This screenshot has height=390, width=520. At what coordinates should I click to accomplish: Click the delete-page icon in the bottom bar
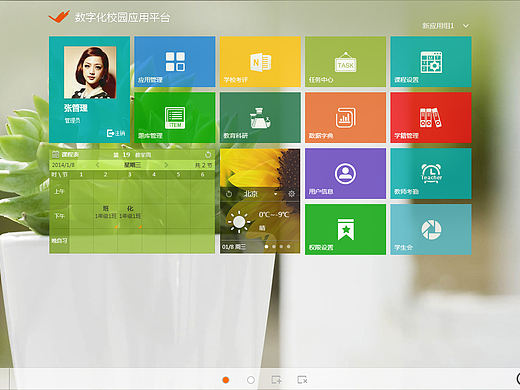[x=302, y=380]
